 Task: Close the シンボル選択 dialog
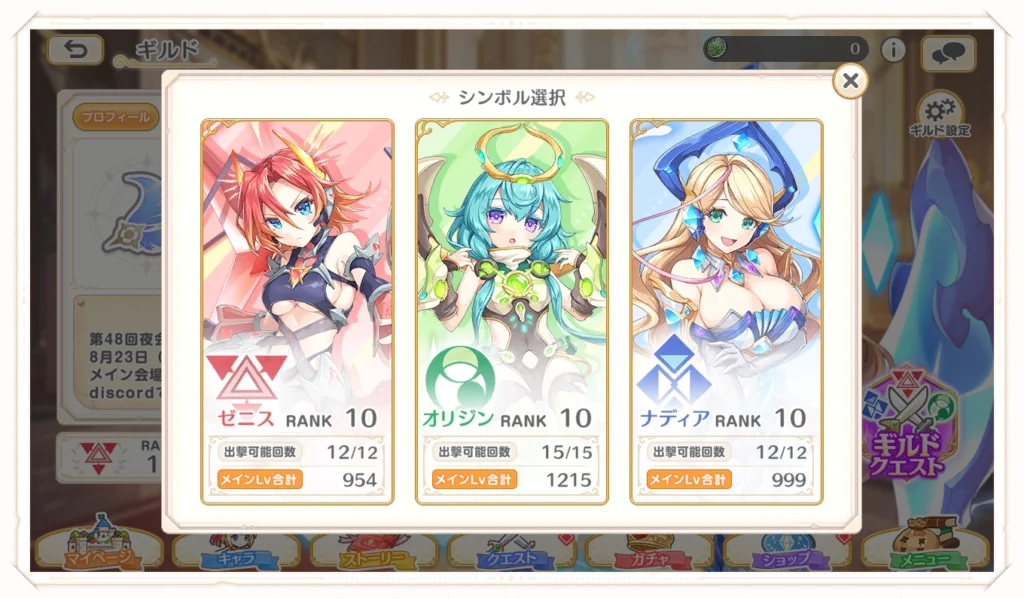(x=850, y=80)
